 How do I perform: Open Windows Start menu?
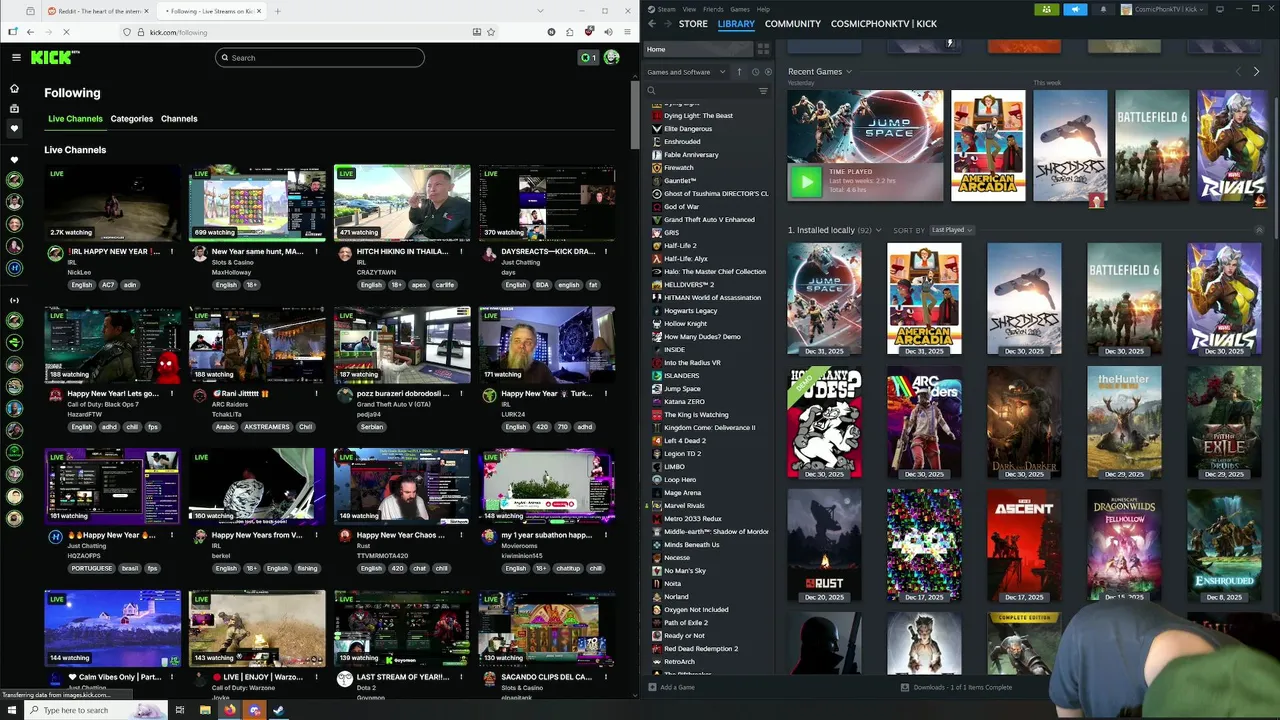pos(12,710)
